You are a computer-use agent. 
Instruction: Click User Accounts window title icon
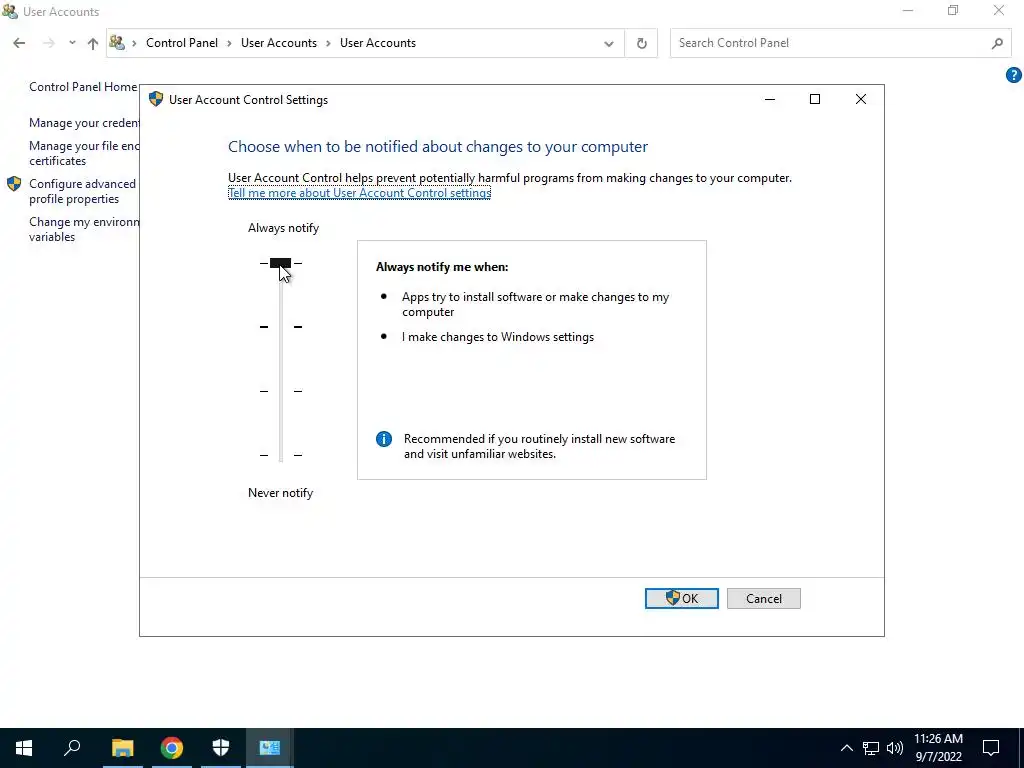pyautogui.click(x=10, y=11)
